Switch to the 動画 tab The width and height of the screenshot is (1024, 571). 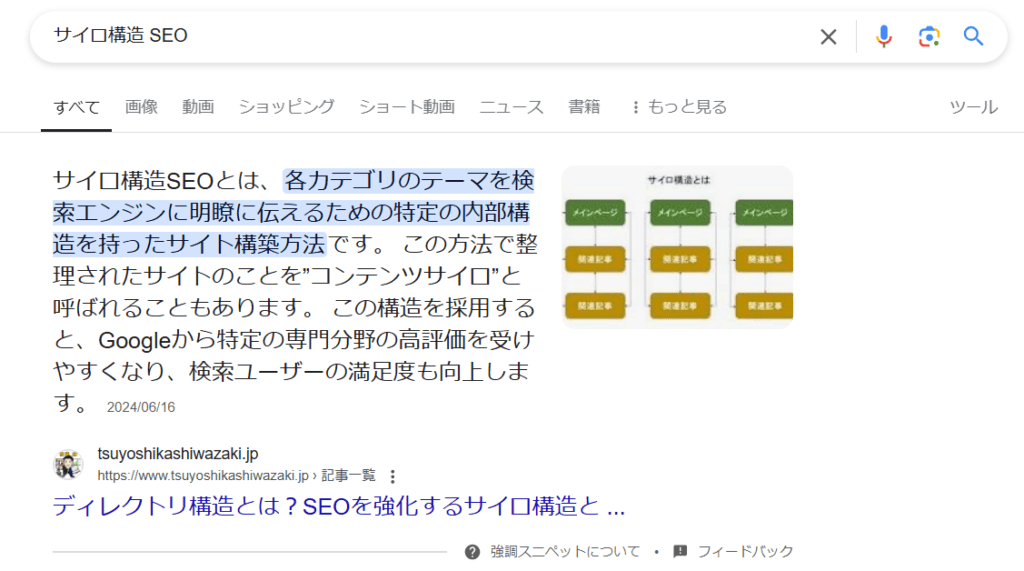198,107
